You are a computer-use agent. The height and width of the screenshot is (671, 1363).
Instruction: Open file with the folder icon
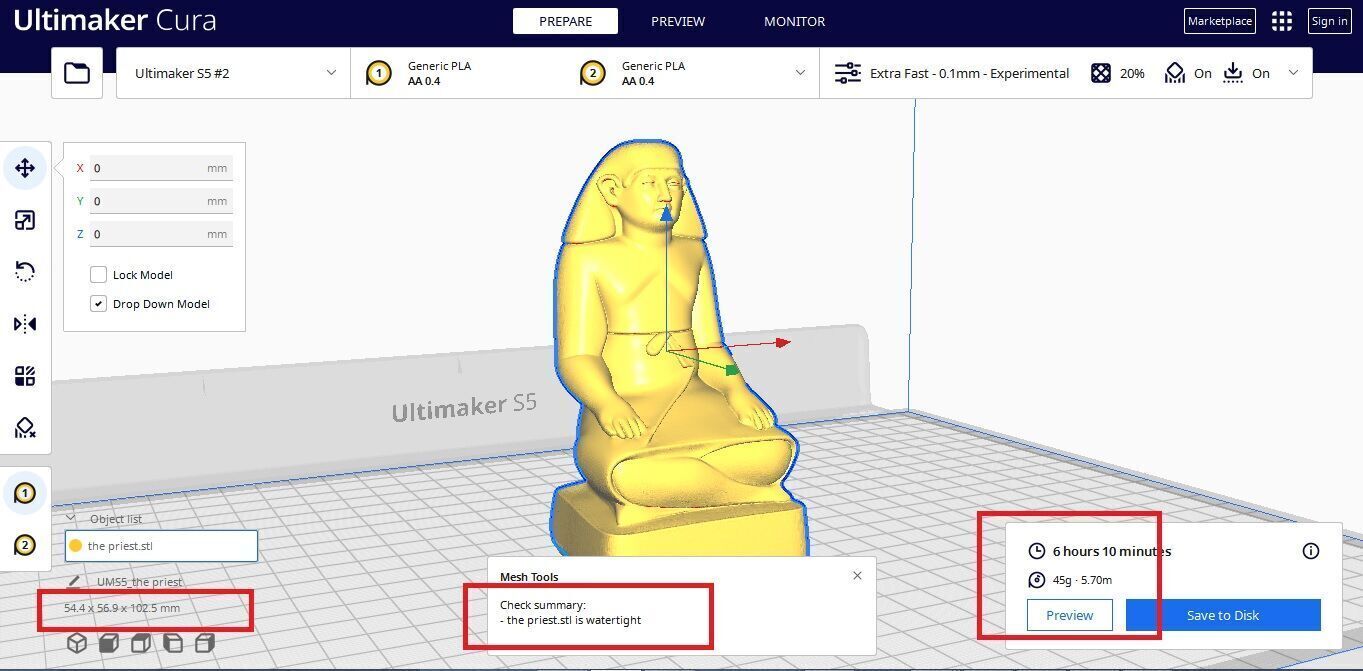coord(77,73)
